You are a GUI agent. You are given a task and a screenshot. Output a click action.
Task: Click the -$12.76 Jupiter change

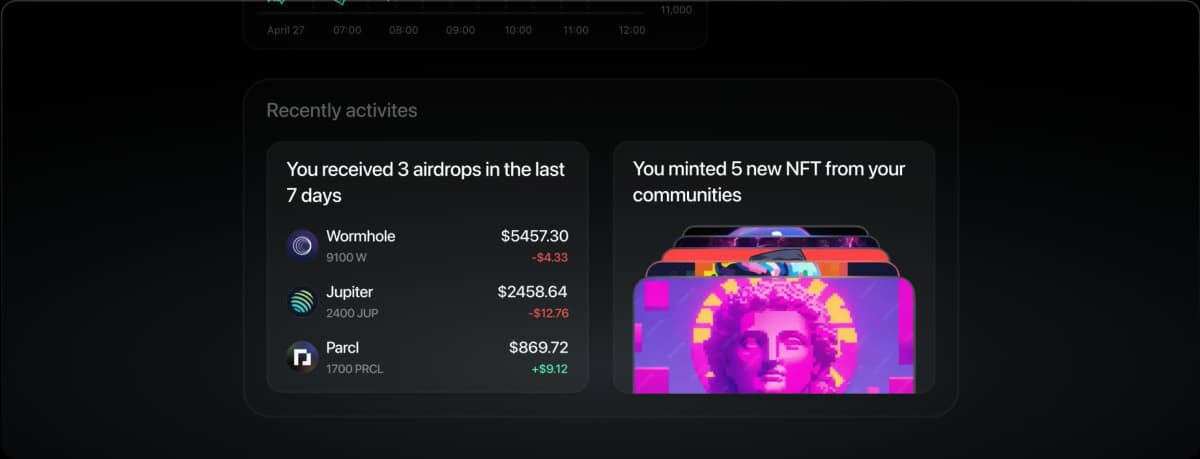click(548, 313)
